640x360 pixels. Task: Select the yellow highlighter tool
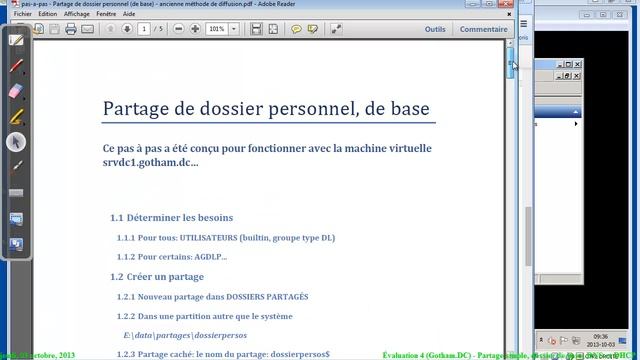(16, 117)
